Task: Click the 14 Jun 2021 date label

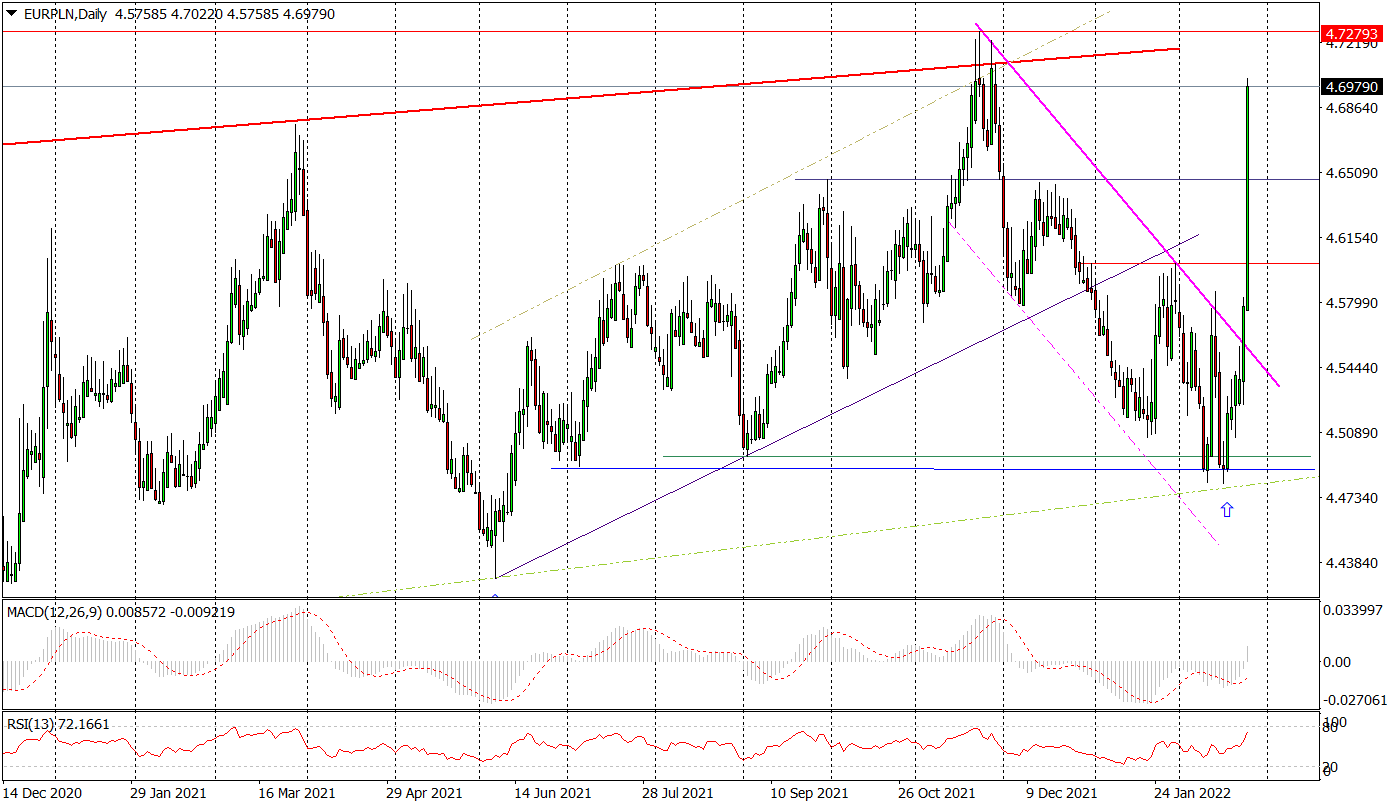Action: click(554, 793)
